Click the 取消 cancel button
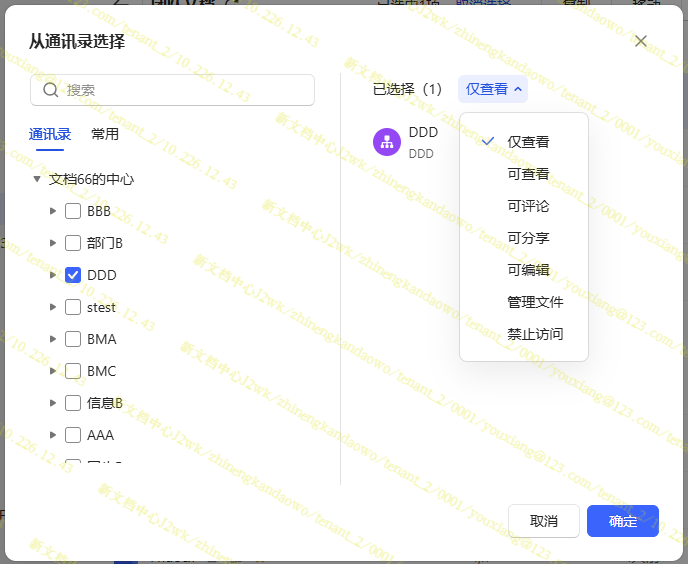688x564 pixels. tap(544, 521)
